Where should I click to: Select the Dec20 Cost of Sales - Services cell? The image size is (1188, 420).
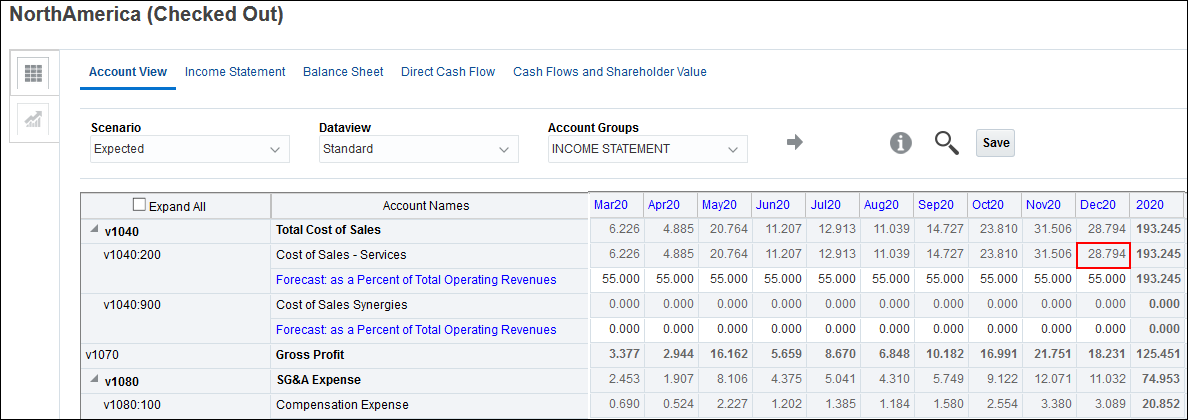[x=1103, y=255]
